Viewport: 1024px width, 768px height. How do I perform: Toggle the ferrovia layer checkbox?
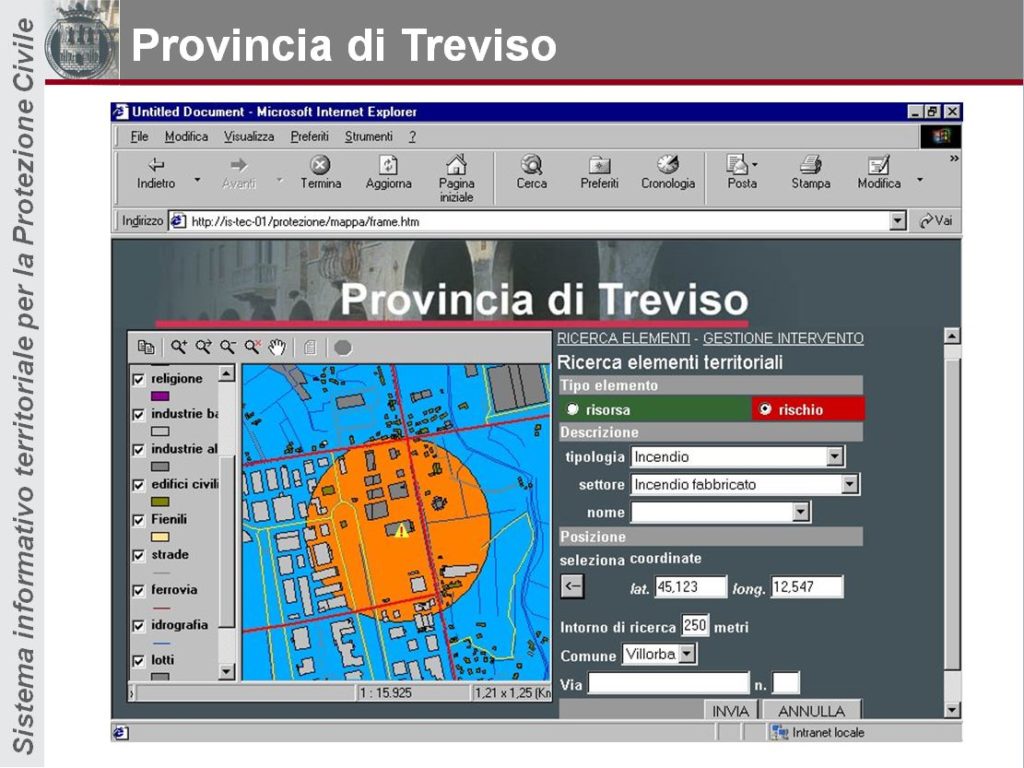(x=138, y=591)
